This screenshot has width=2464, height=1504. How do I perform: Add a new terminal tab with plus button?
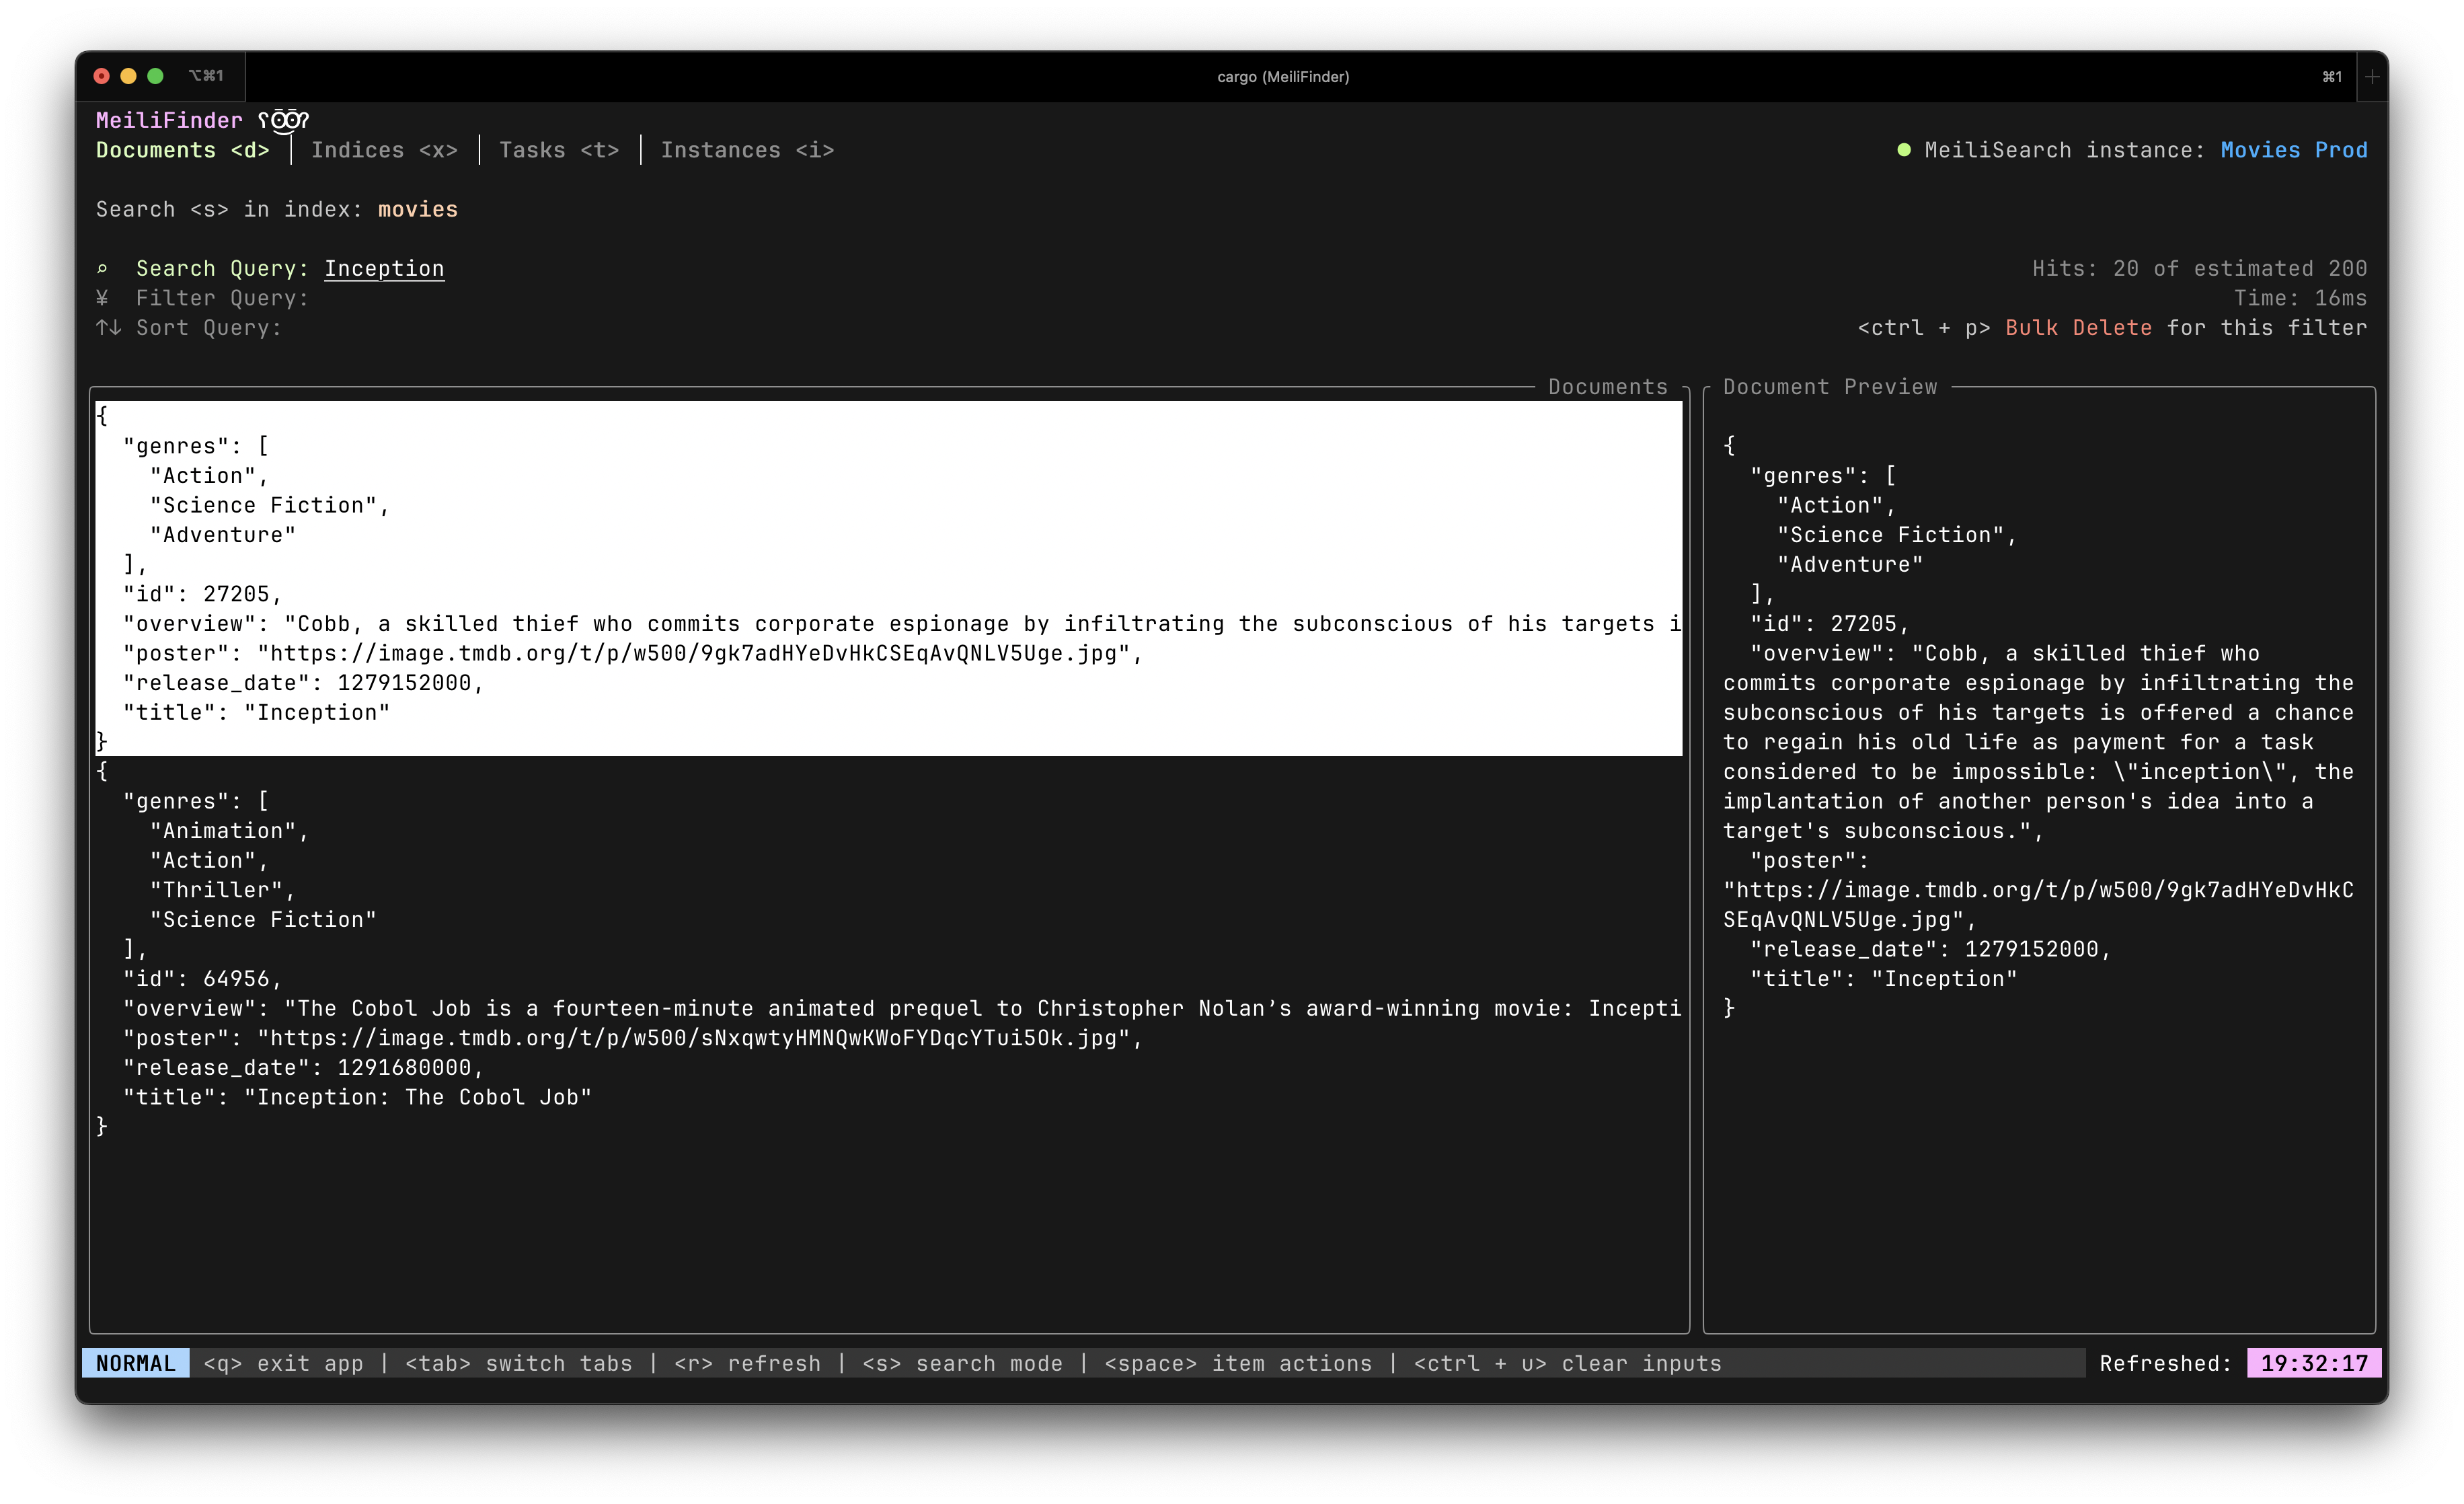2372,77
